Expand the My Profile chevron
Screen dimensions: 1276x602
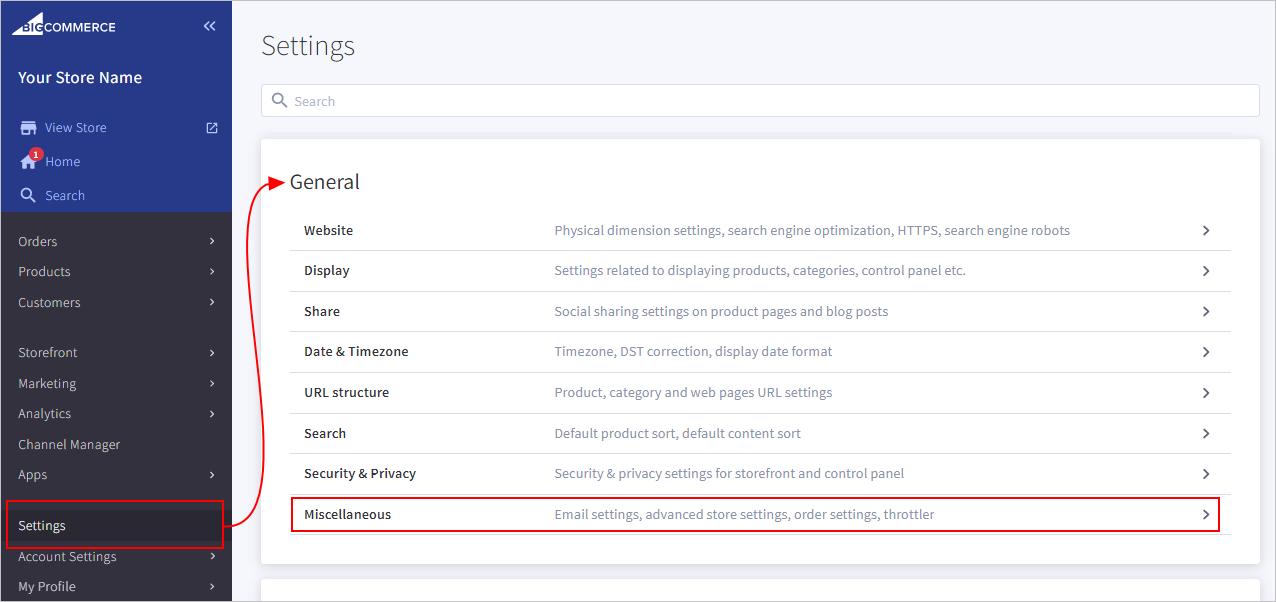tap(211, 586)
